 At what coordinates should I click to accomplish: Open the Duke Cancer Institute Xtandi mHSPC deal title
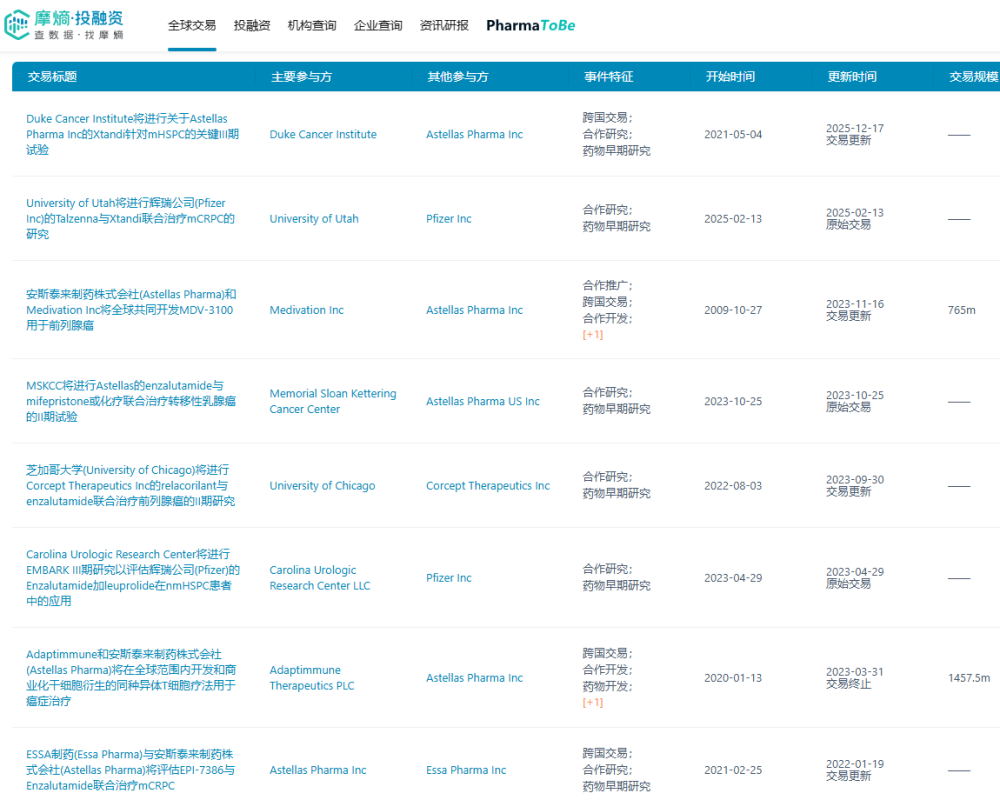133,134
